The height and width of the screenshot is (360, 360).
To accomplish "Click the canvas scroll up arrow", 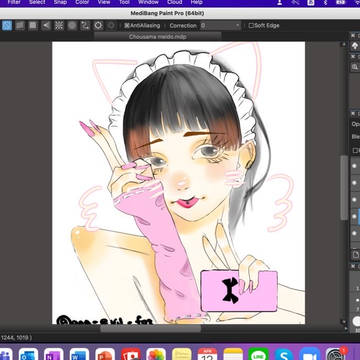I will point(344,44).
